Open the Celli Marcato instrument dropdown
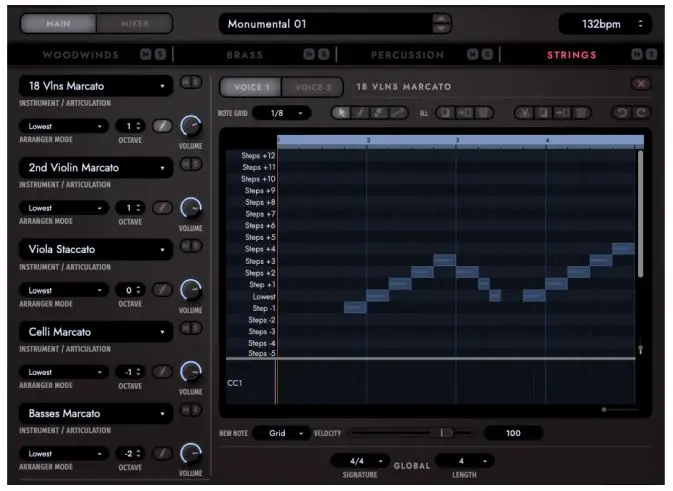This screenshot has height=491, width=673. coord(96,332)
